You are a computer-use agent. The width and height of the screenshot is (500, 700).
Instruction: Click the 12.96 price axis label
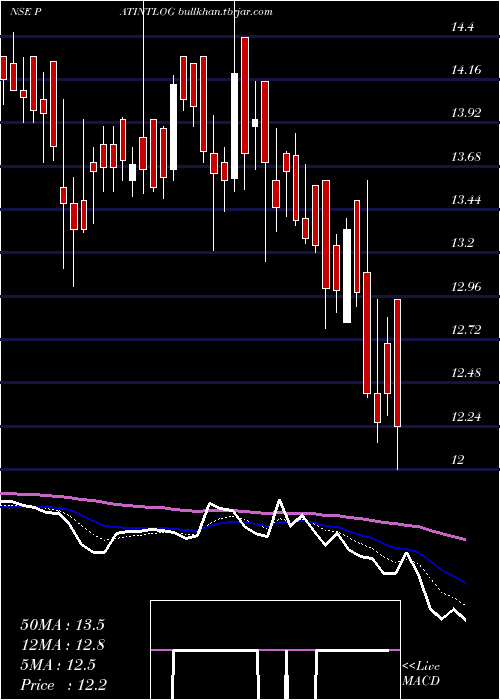[x=466, y=286]
